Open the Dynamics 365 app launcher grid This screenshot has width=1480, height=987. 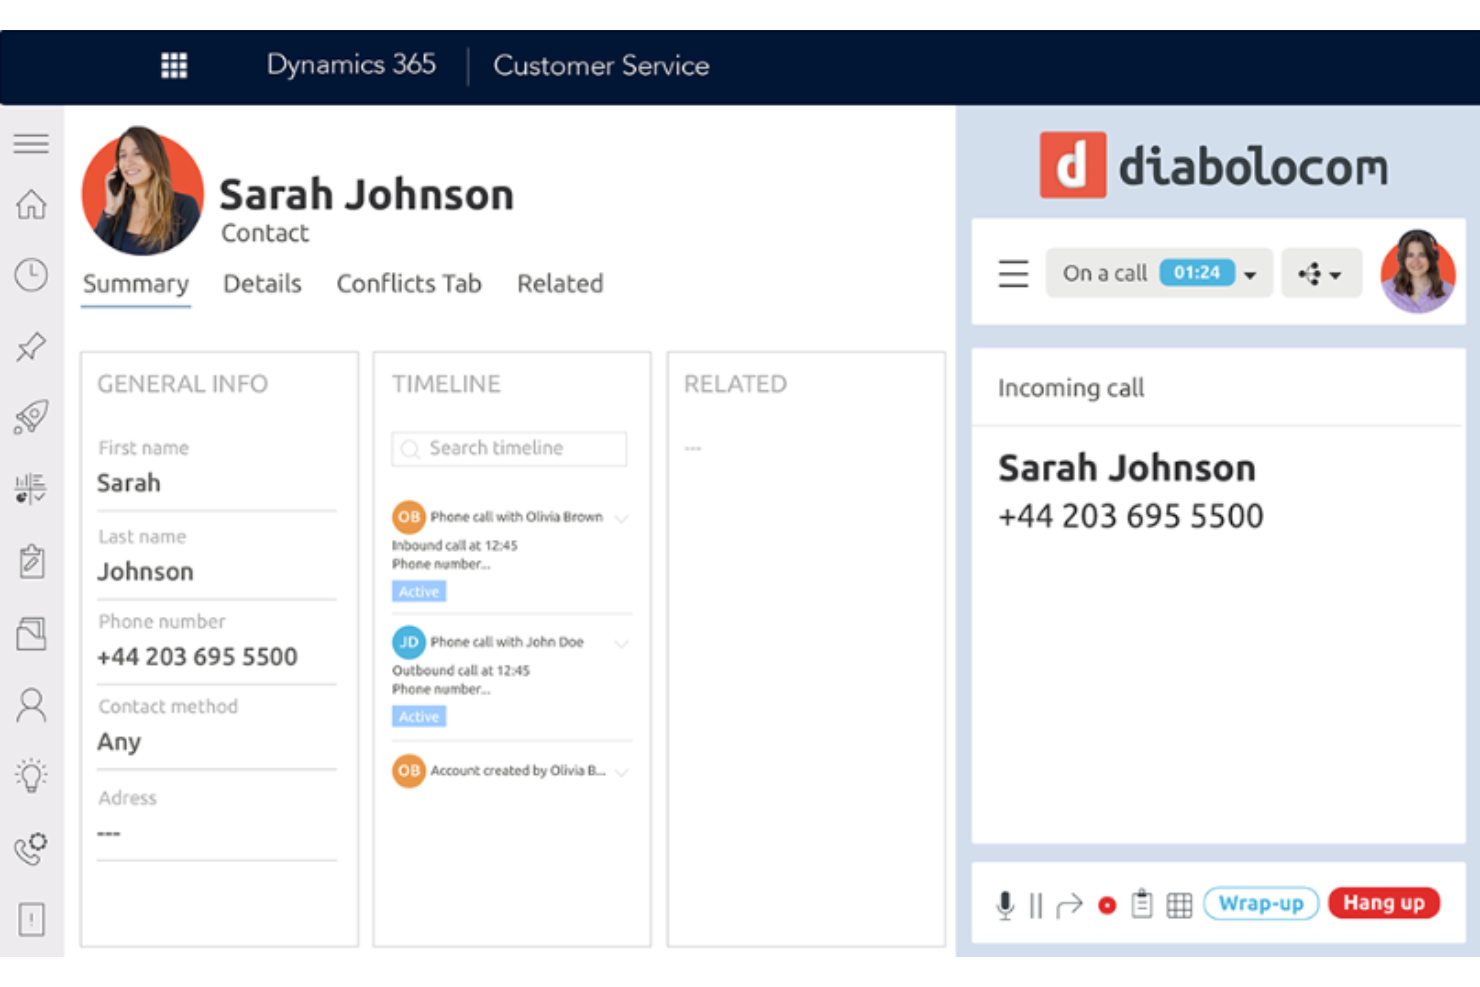[x=174, y=66]
